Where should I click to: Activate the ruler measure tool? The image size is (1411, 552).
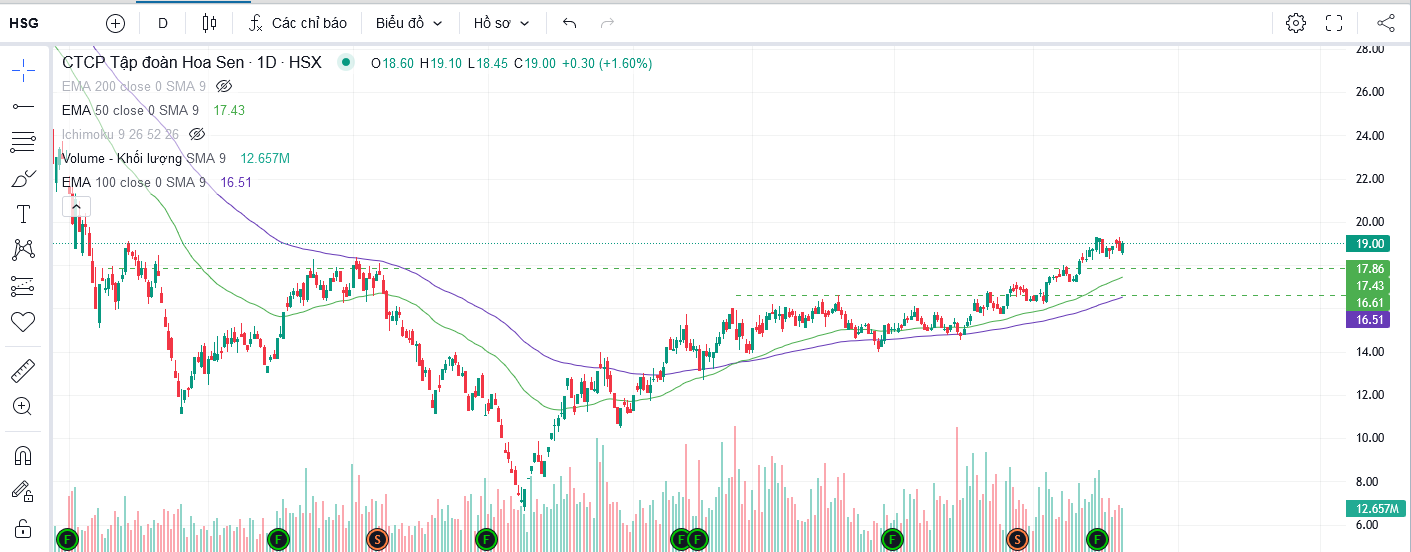point(22,371)
